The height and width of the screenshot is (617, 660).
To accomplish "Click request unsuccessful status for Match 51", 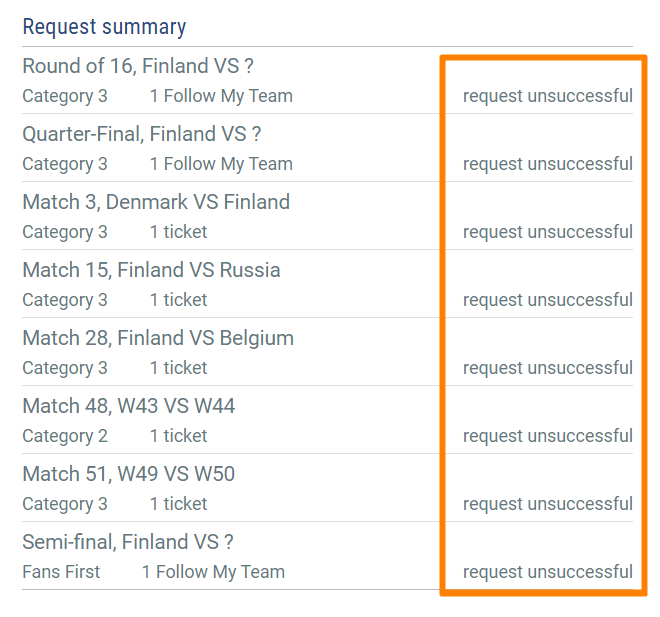I will [x=548, y=504].
